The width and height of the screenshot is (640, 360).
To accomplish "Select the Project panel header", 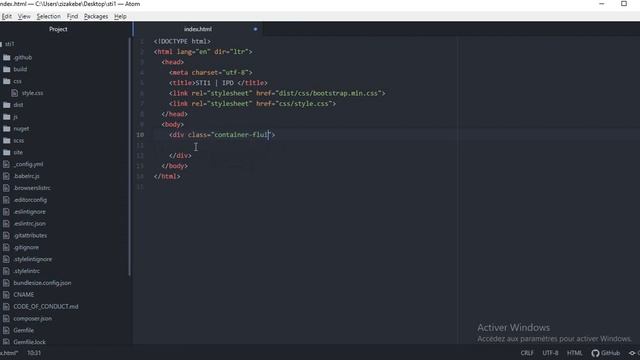I will click(58, 29).
